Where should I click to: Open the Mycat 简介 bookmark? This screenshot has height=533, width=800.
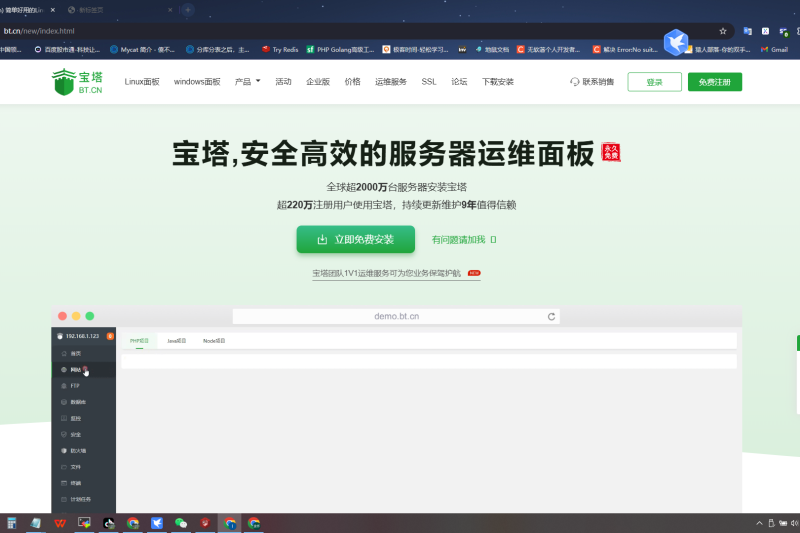(x=142, y=49)
